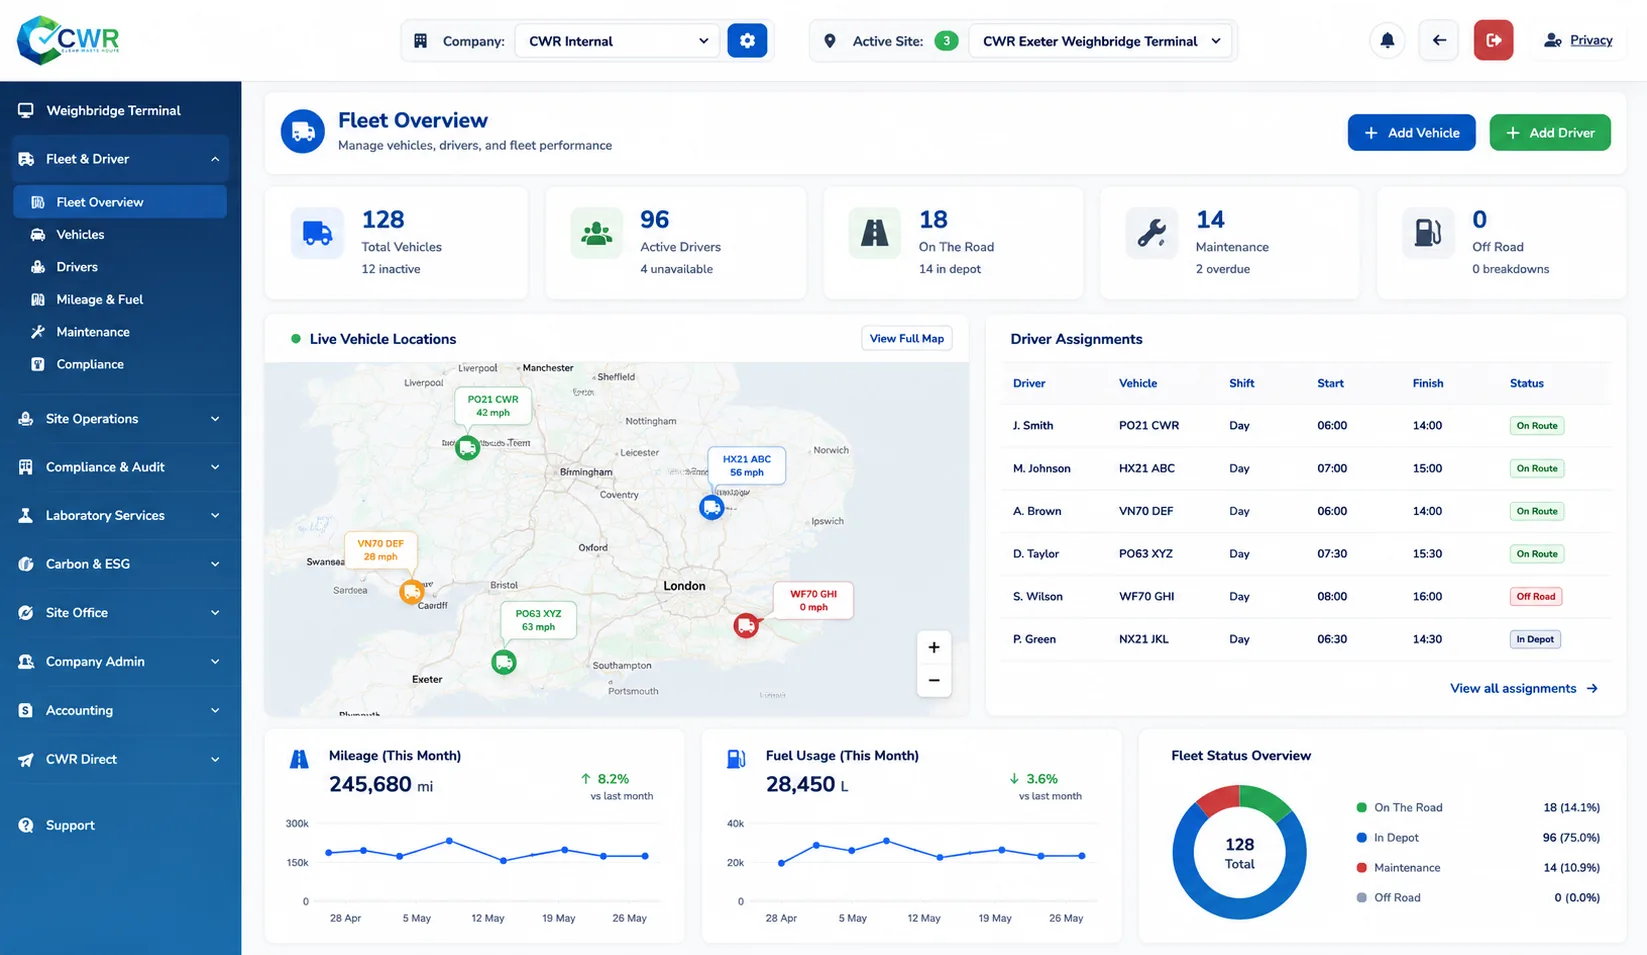Click the Add Driver button

click(1549, 133)
